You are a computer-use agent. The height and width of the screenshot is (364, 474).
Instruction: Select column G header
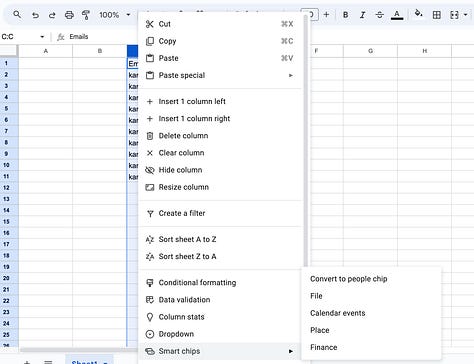click(370, 51)
